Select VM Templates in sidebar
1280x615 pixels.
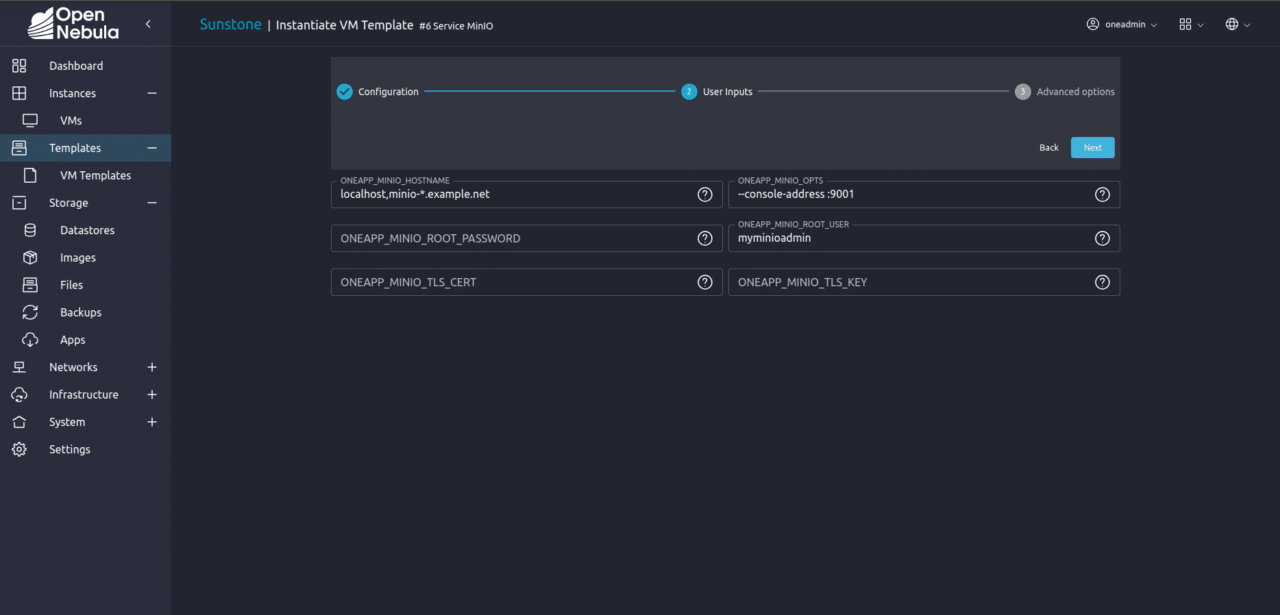coord(95,175)
